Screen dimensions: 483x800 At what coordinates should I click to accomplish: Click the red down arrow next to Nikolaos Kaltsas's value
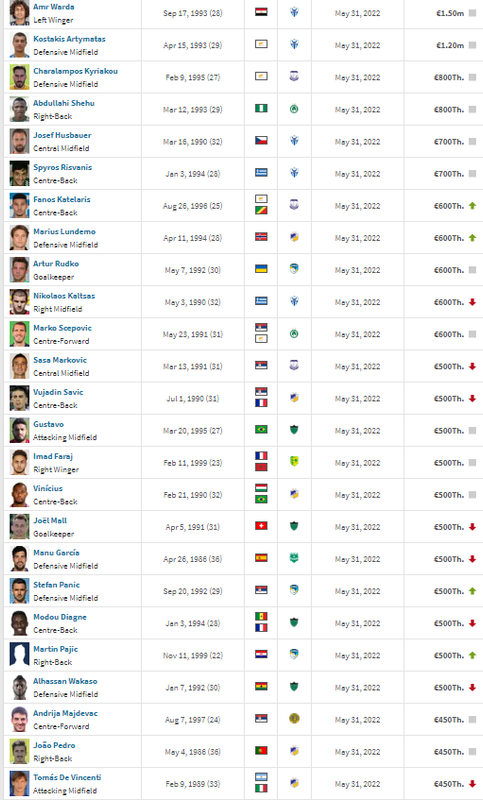pyautogui.click(x=472, y=303)
